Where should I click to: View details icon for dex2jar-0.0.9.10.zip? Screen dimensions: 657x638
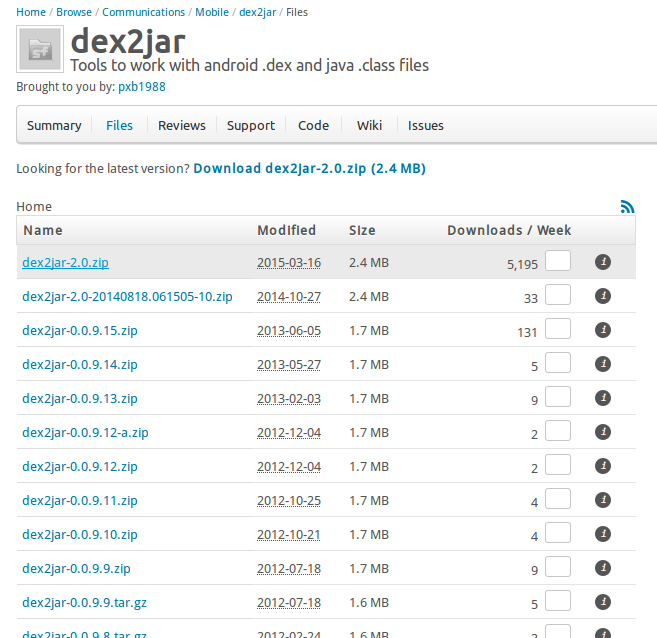[603, 534]
